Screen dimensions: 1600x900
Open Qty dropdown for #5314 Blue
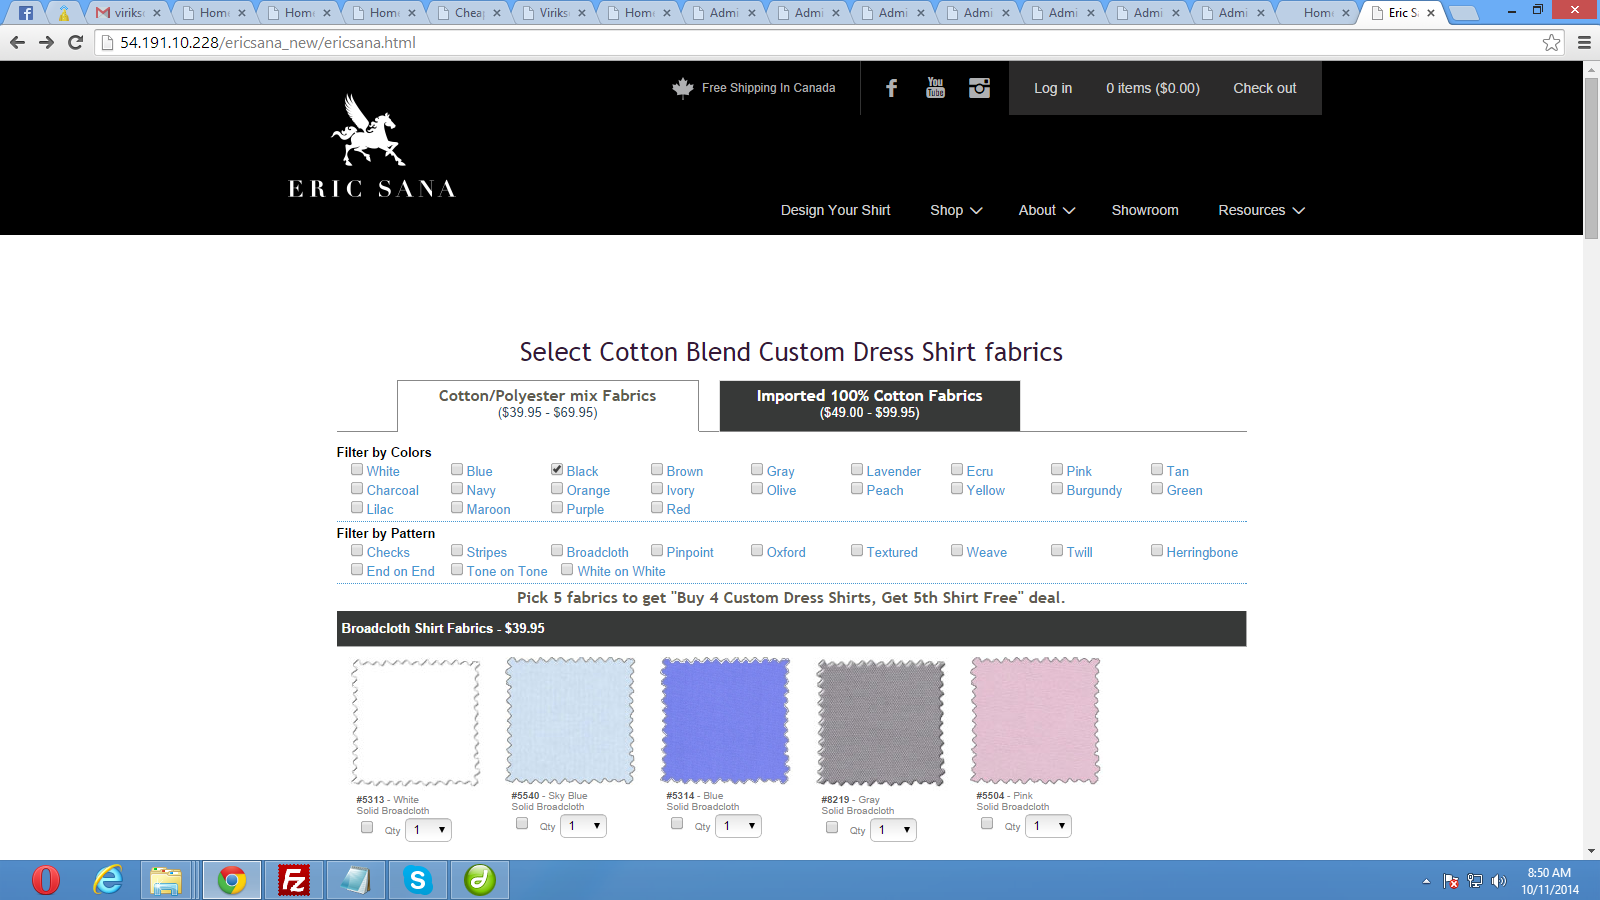738,826
